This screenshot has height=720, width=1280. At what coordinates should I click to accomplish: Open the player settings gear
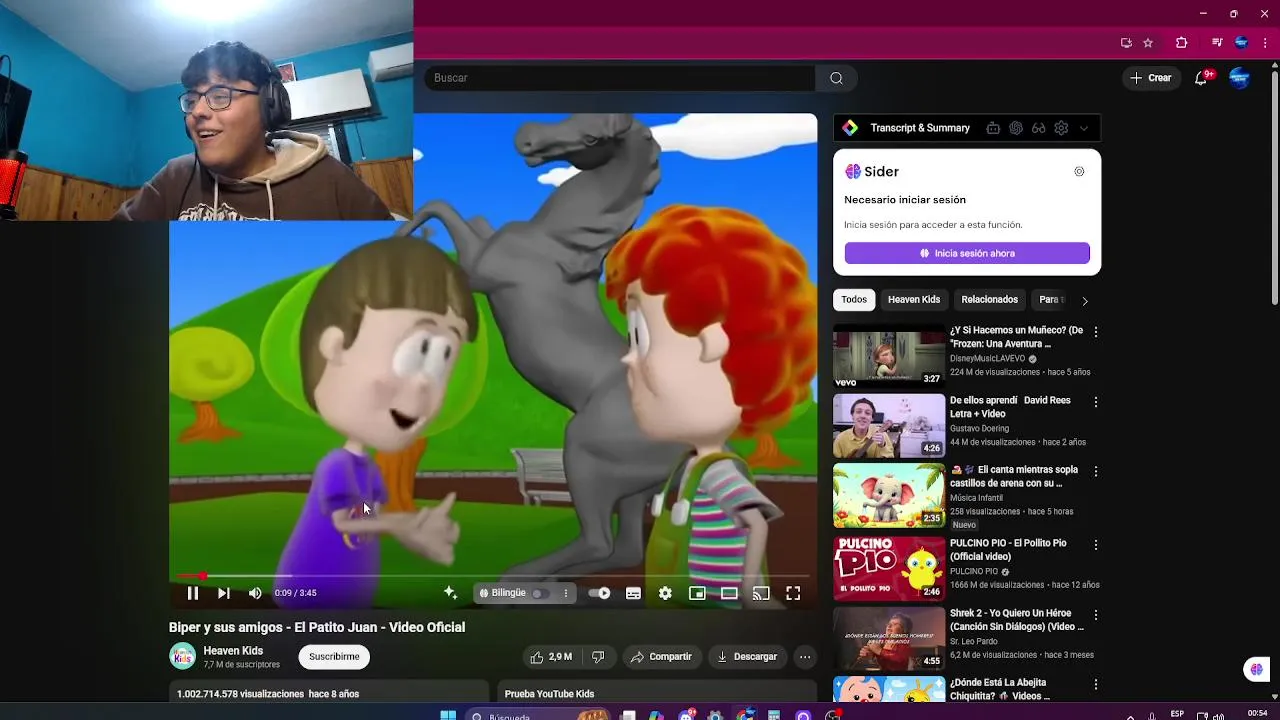pyautogui.click(x=665, y=593)
